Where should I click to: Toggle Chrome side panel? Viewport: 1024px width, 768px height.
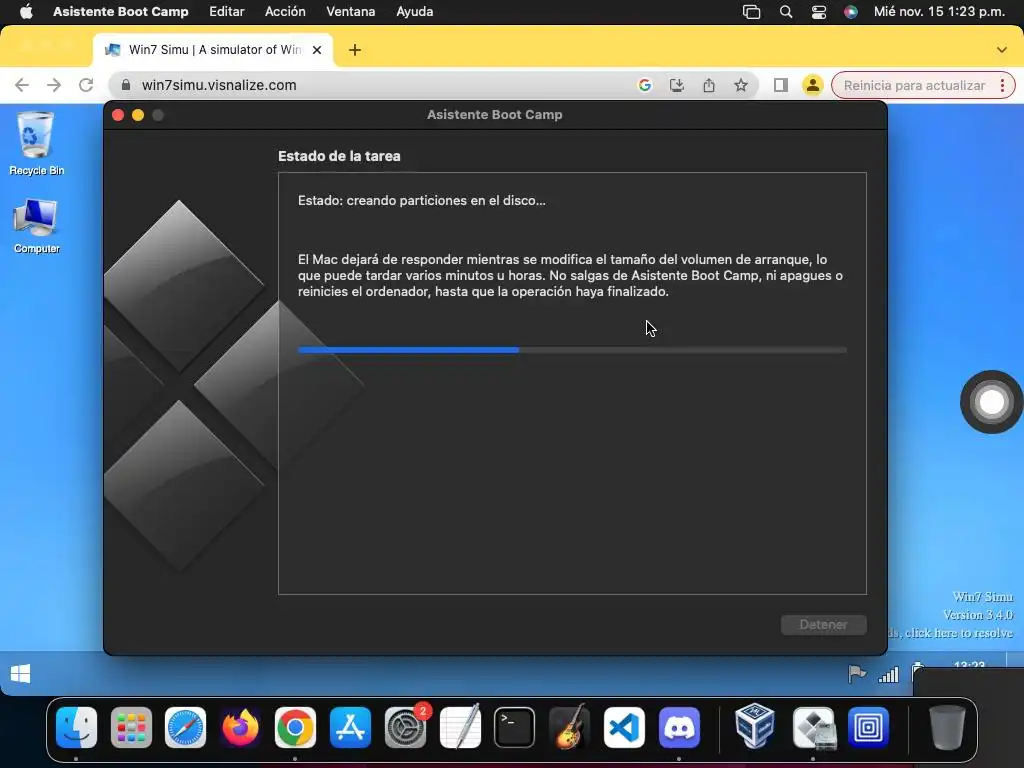coord(780,85)
